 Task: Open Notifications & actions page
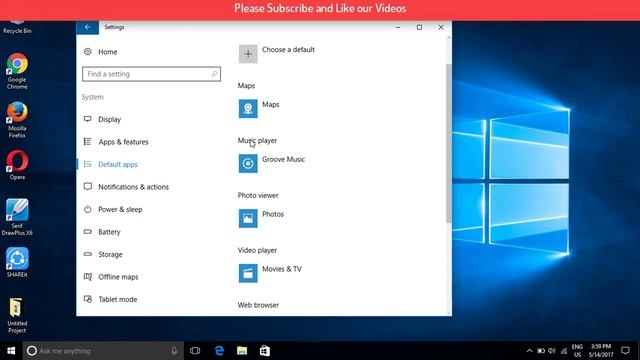tap(133, 187)
